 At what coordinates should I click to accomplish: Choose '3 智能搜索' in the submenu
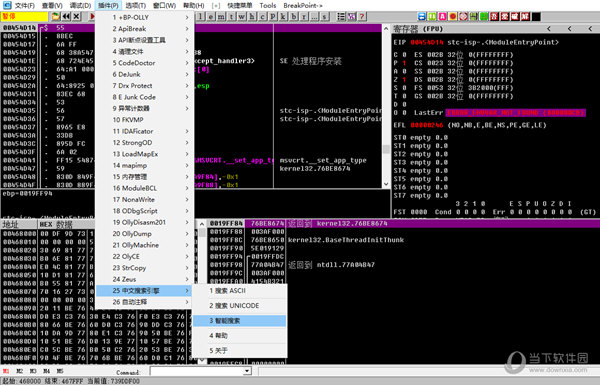(x=239, y=321)
